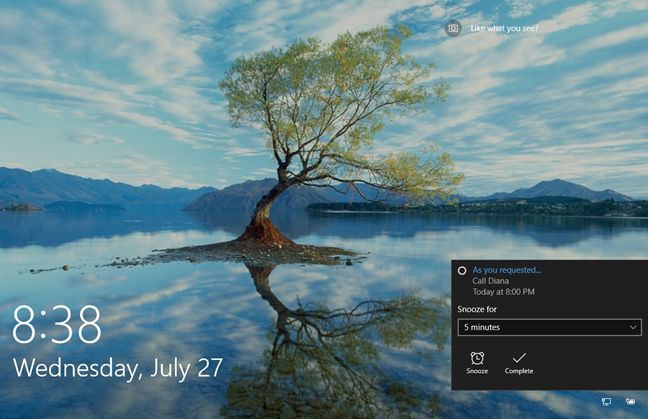The height and width of the screenshot is (419, 648).
Task: Click the 'Today at 8:00 PM' reminder time
Action: click(x=504, y=292)
